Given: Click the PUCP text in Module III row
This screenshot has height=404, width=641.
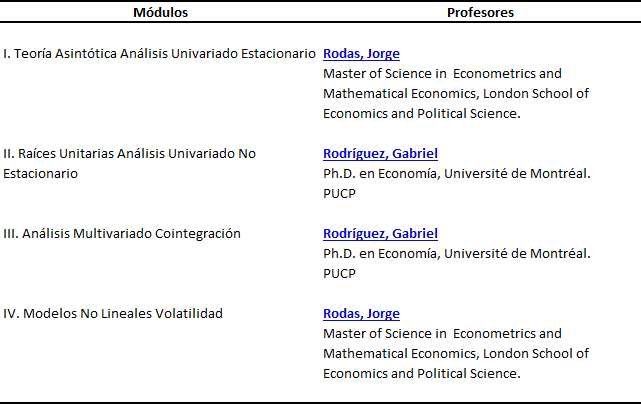Looking at the screenshot, I should click(x=339, y=274).
